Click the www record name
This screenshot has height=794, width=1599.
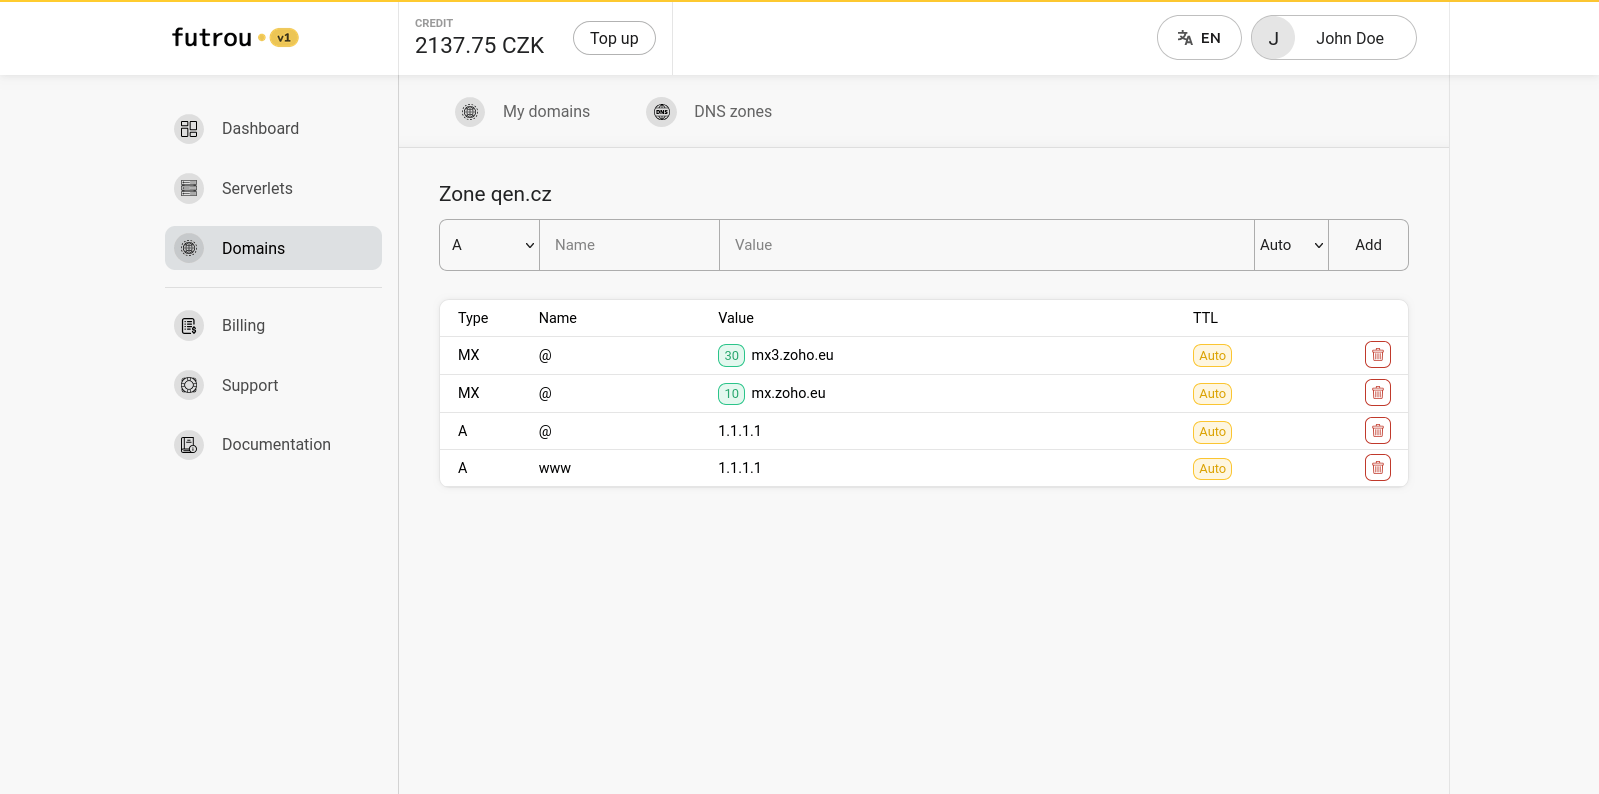click(555, 468)
